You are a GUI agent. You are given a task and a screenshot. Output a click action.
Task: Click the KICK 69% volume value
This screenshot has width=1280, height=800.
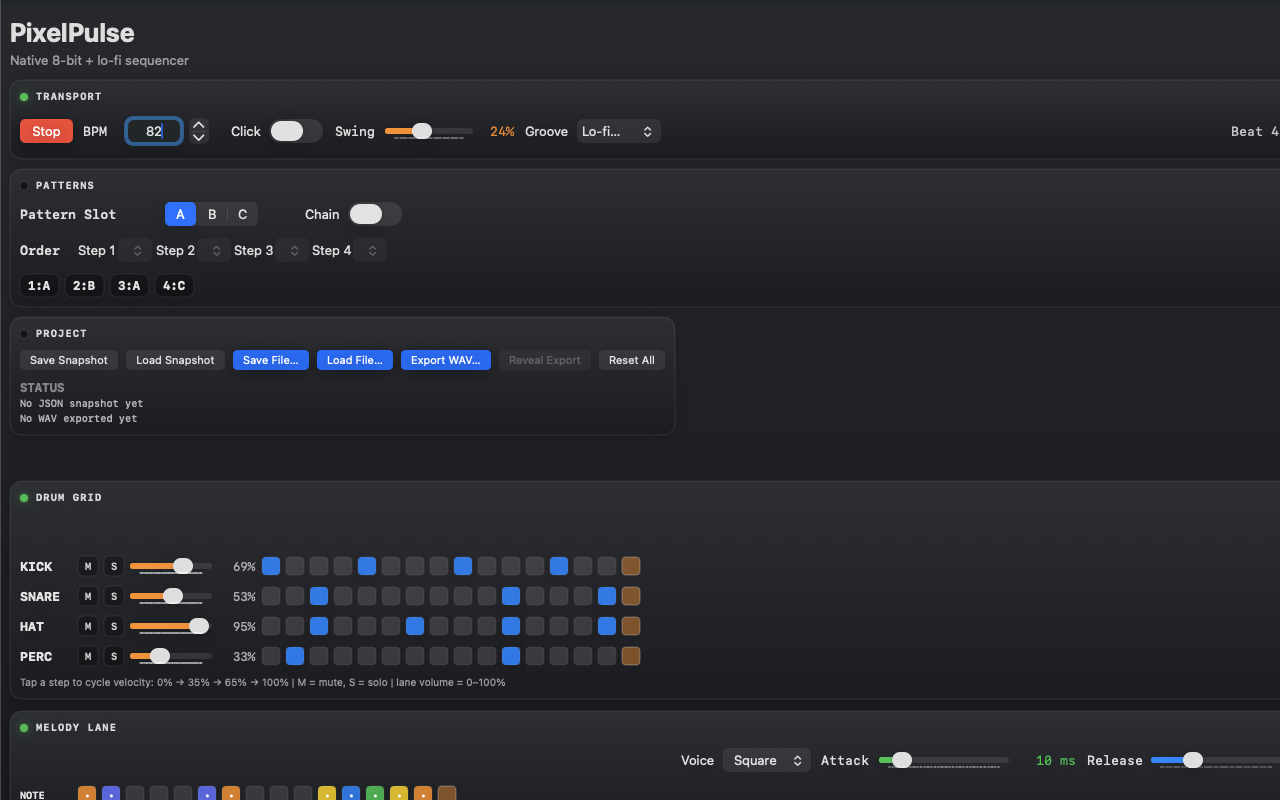244,567
